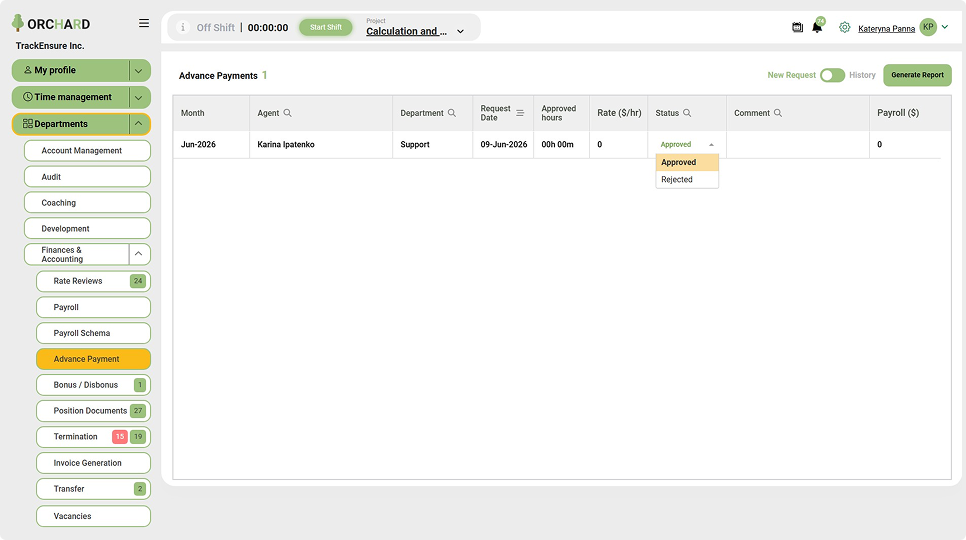Click the Generate Report button
Screen dimensions: 966x540
pos(917,75)
